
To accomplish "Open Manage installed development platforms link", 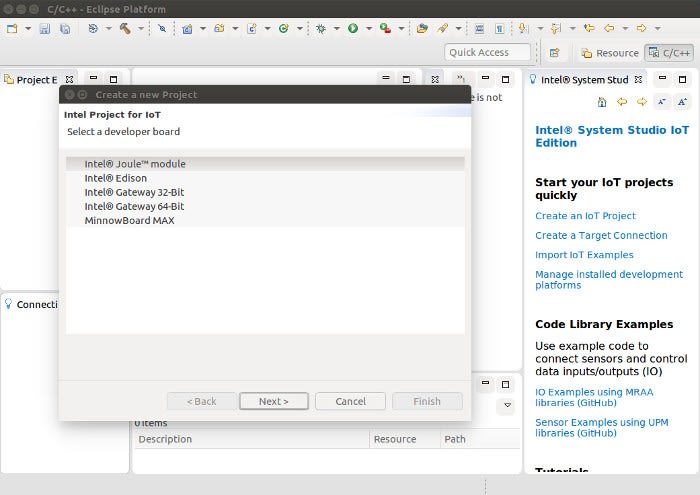I will tap(609, 280).
